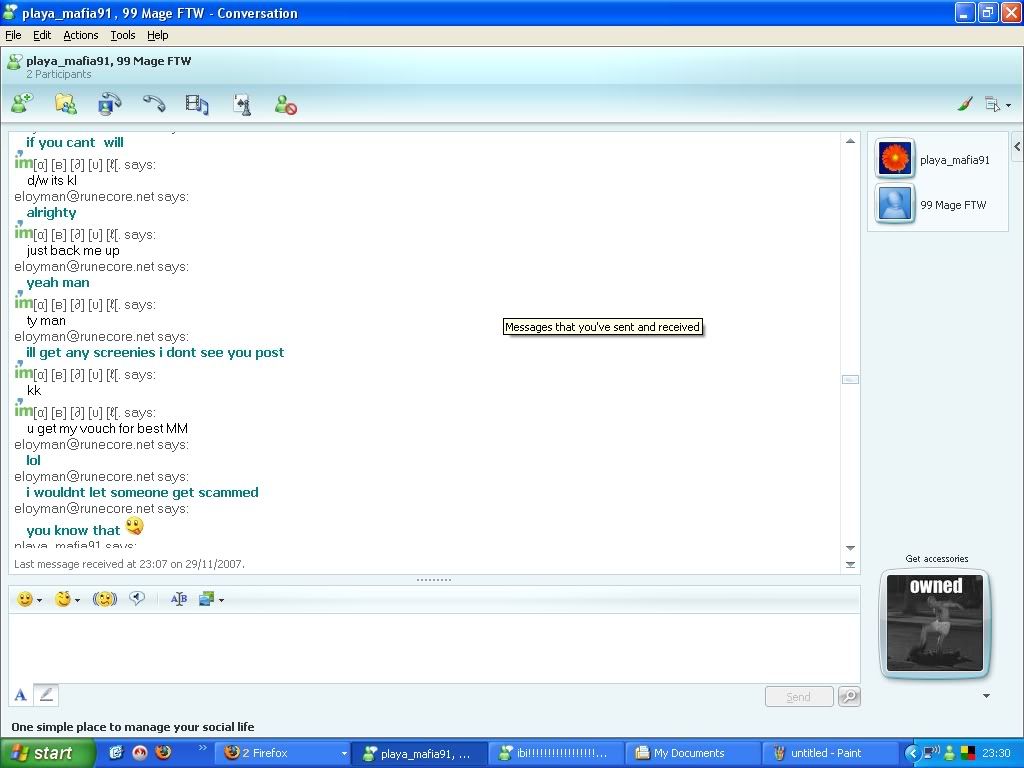Open the activities film and music icon

coord(197,103)
